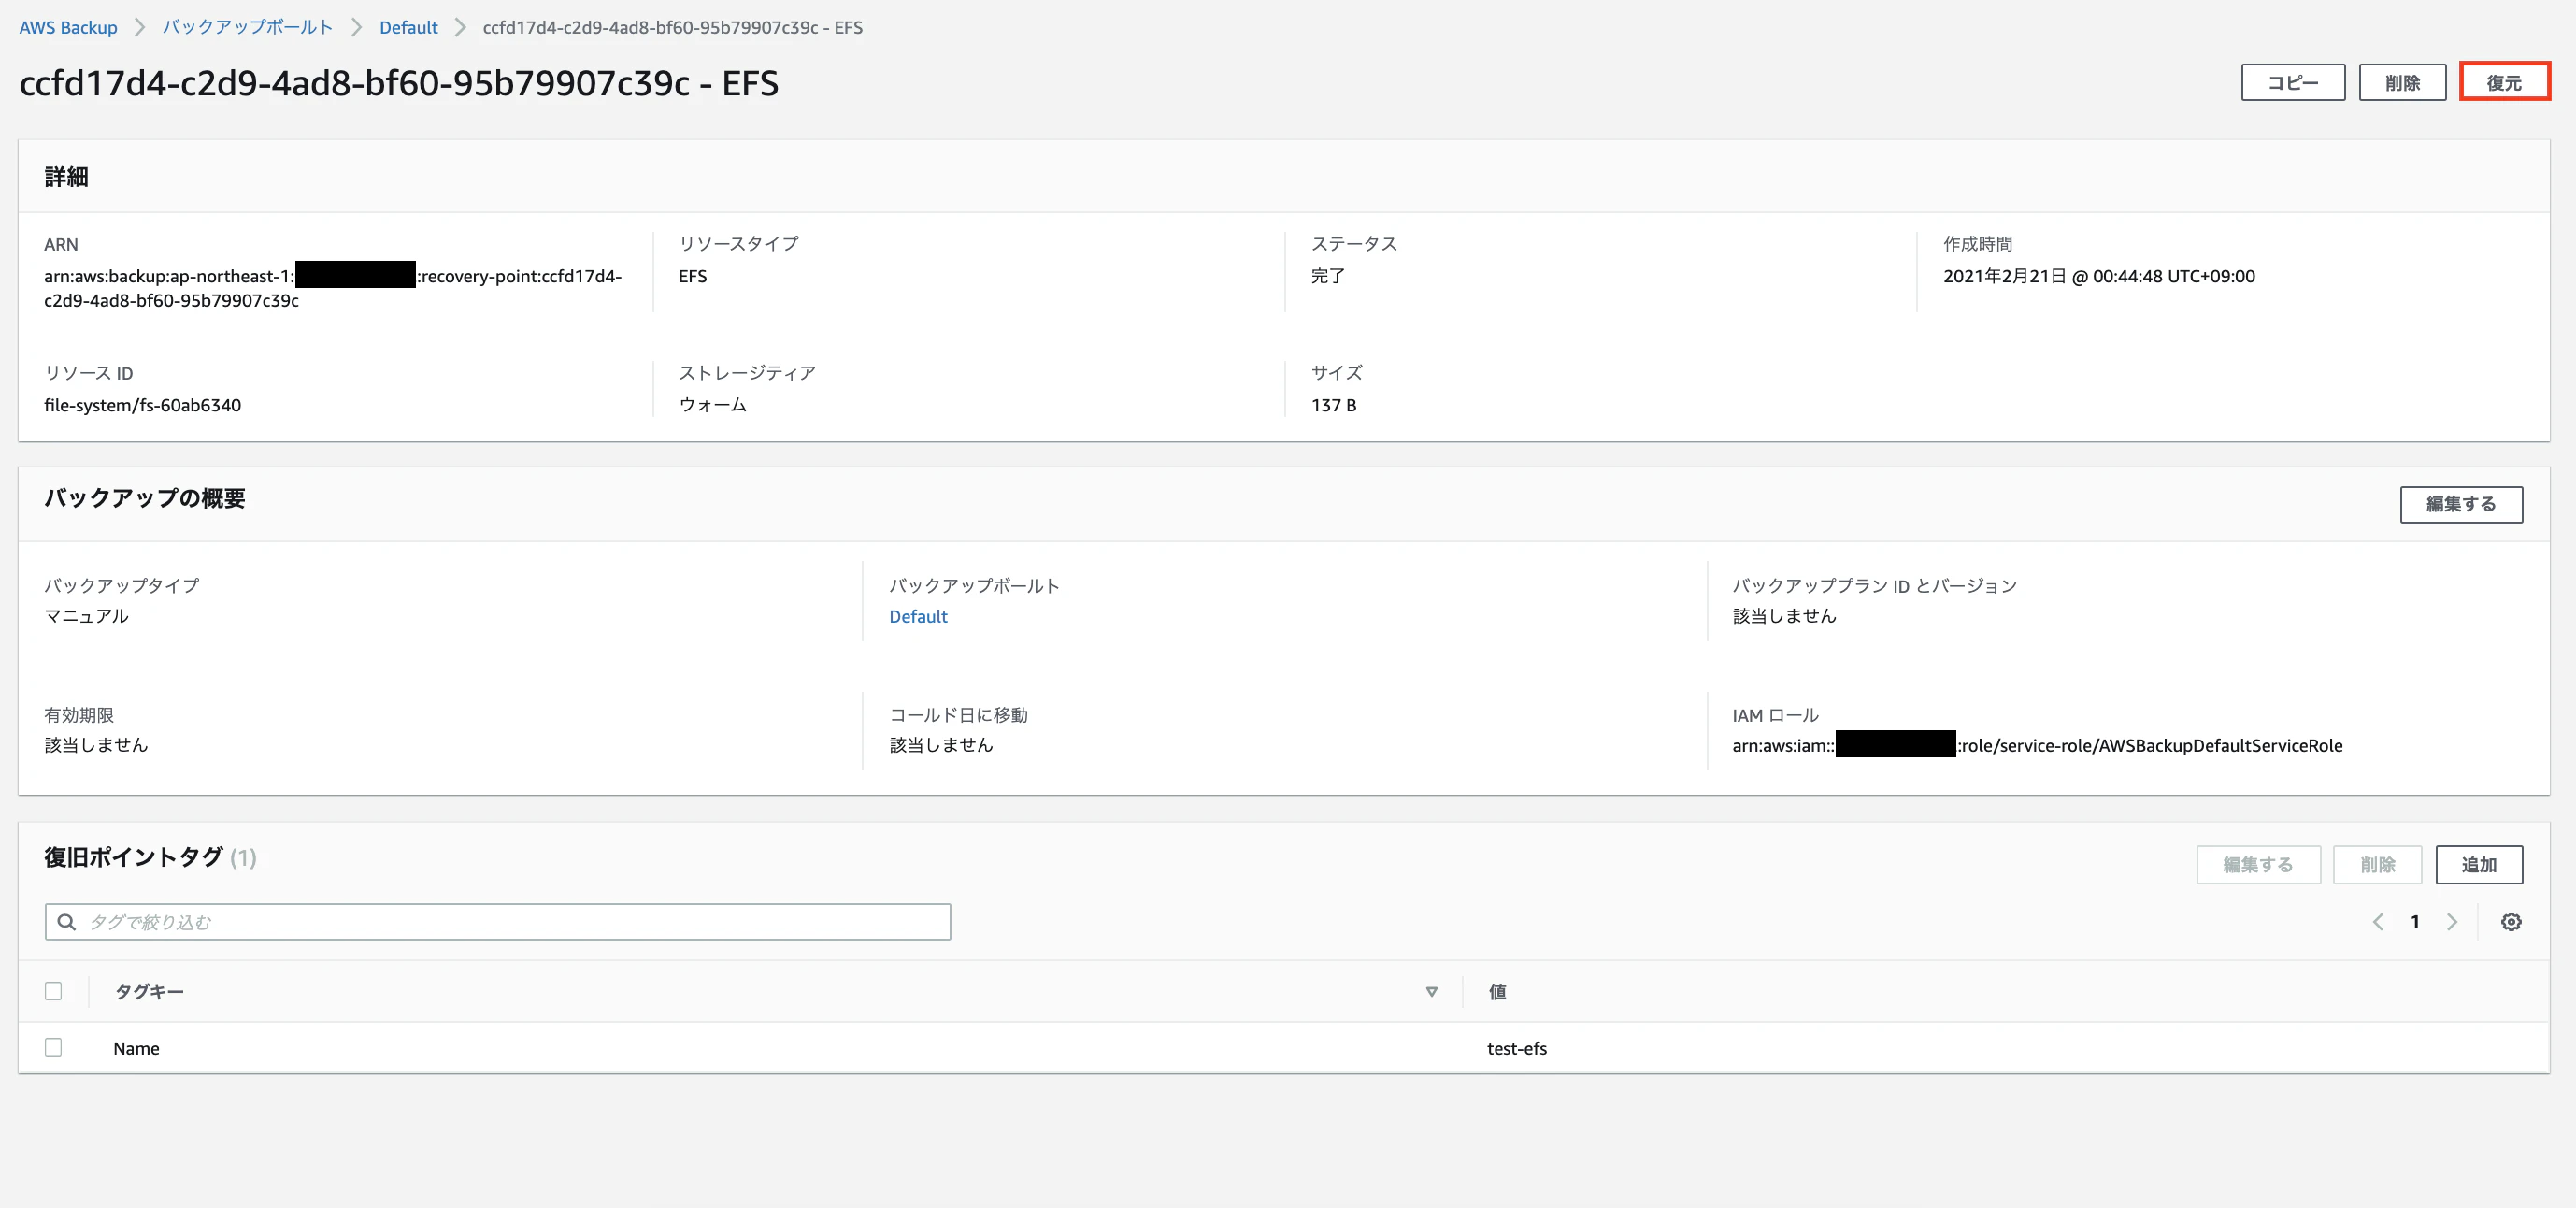Open the recovery point tags settings gear

point(2511,921)
